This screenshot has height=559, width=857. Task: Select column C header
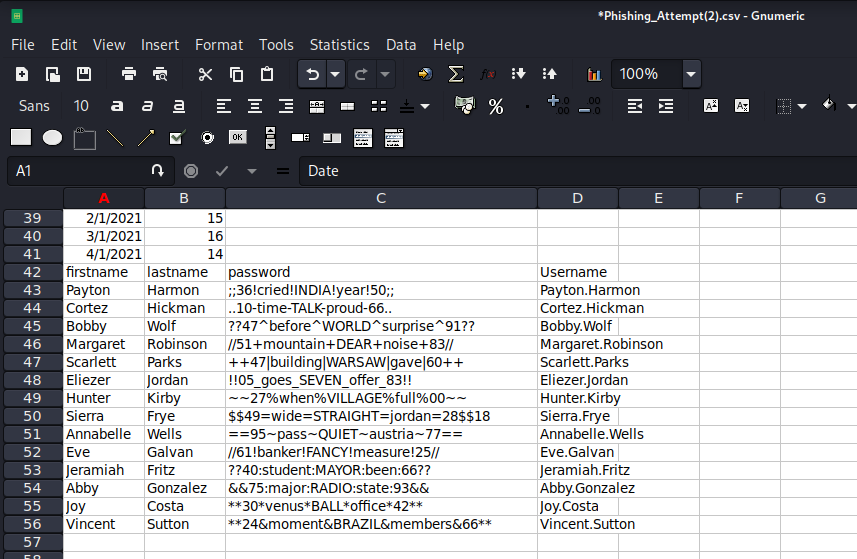pos(381,198)
